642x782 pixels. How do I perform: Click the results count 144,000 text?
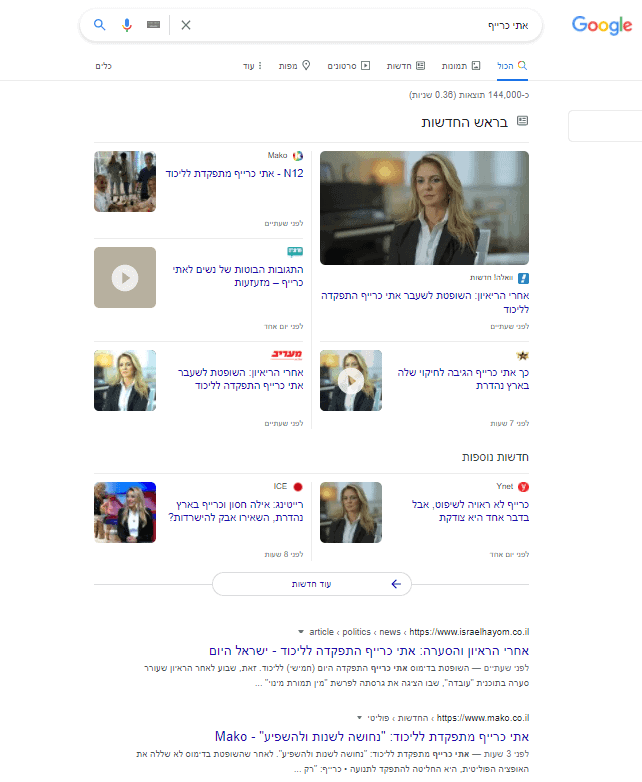click(x=469, y=95)
